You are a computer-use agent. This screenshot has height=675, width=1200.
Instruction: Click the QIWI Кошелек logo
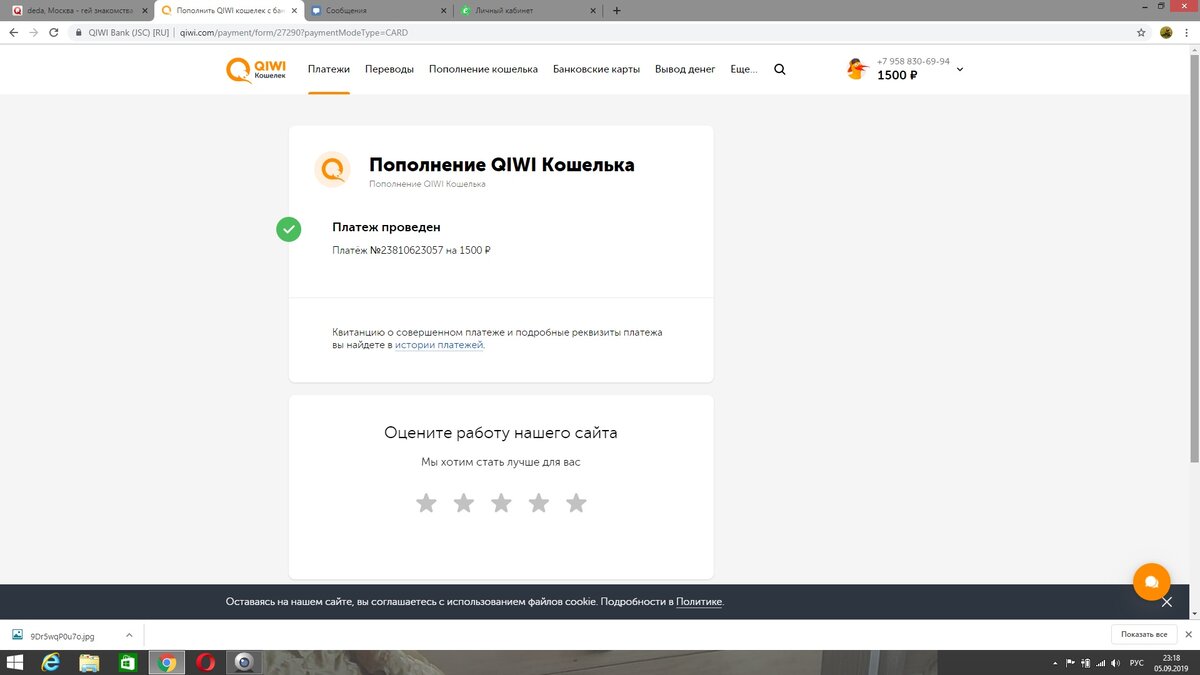tap(257, 70)
